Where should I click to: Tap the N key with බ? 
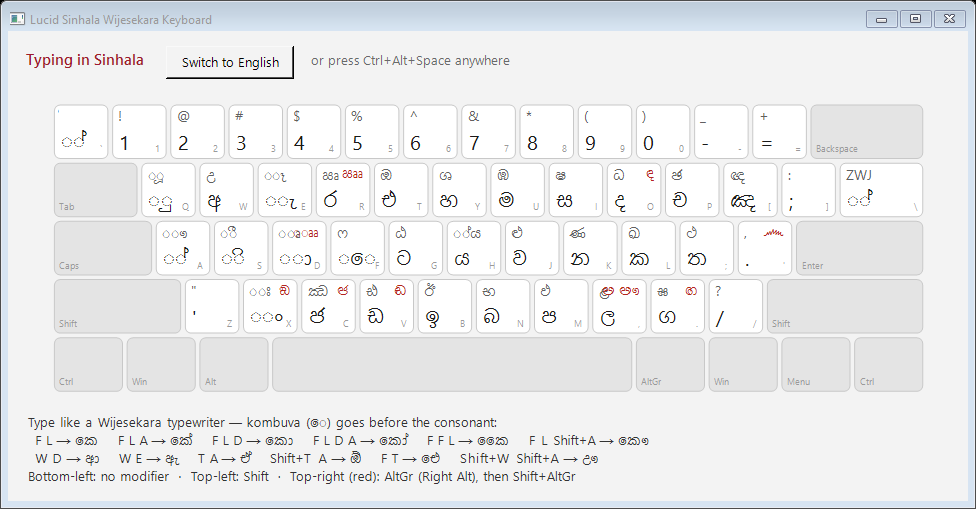coord(503,306)
